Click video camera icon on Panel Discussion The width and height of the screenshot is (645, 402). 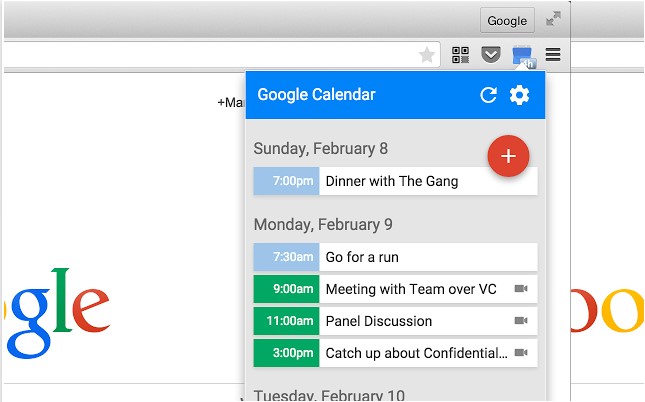coord(520,321)
